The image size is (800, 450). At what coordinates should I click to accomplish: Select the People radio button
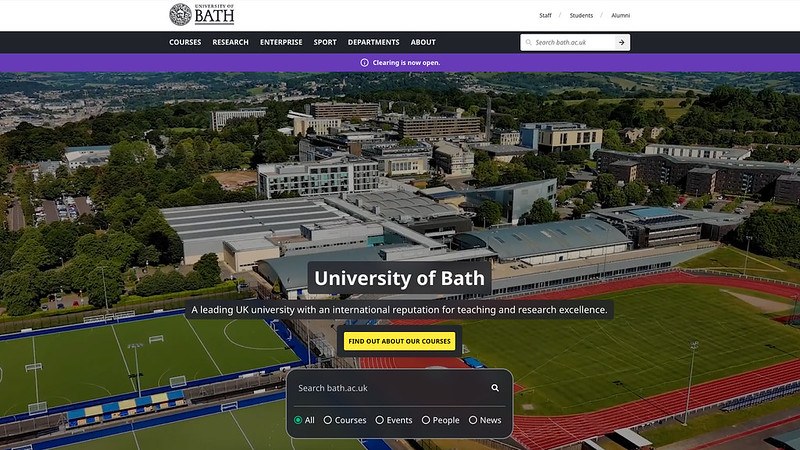426,420
